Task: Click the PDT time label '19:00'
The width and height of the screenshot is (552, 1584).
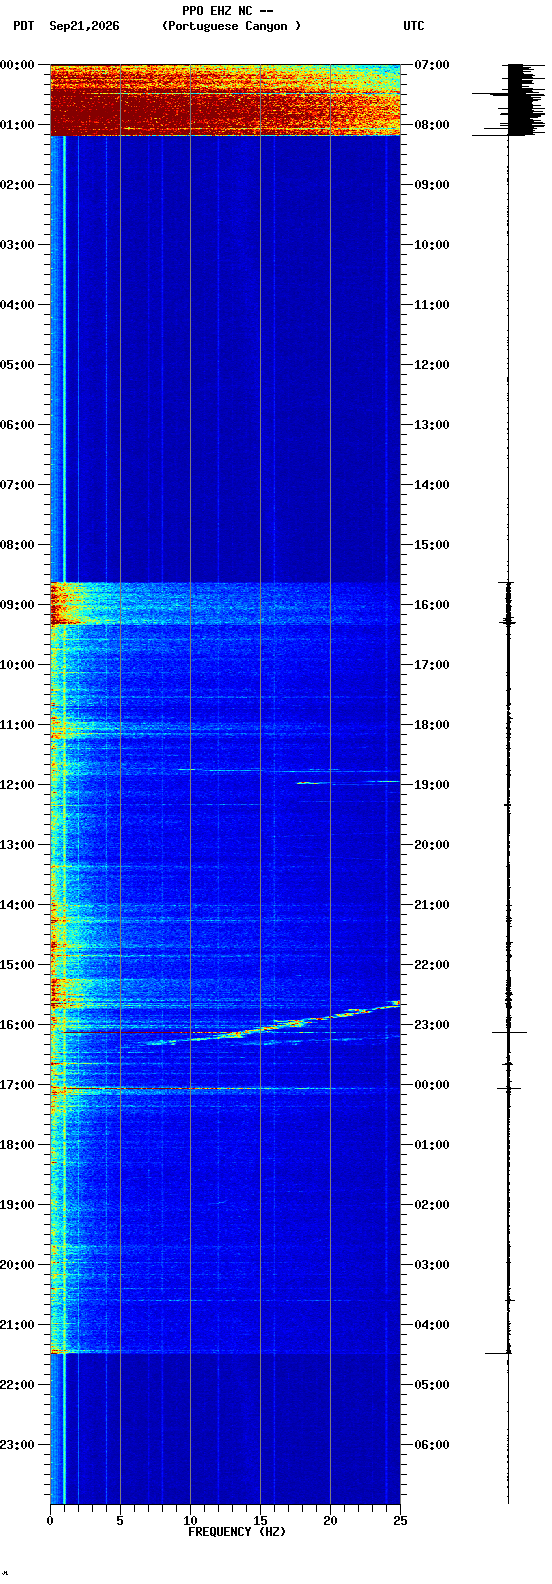Action: (x=17, y=1205)
